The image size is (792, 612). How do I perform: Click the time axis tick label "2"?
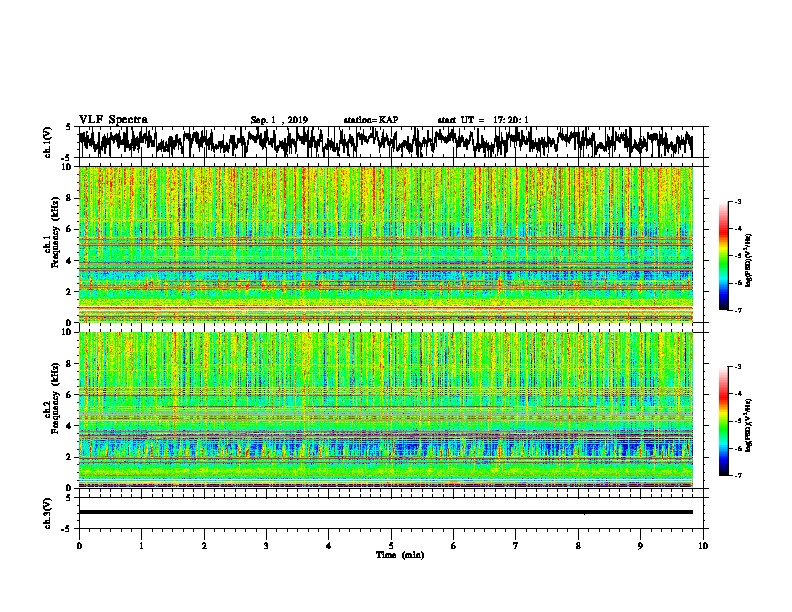coord(204,545)
